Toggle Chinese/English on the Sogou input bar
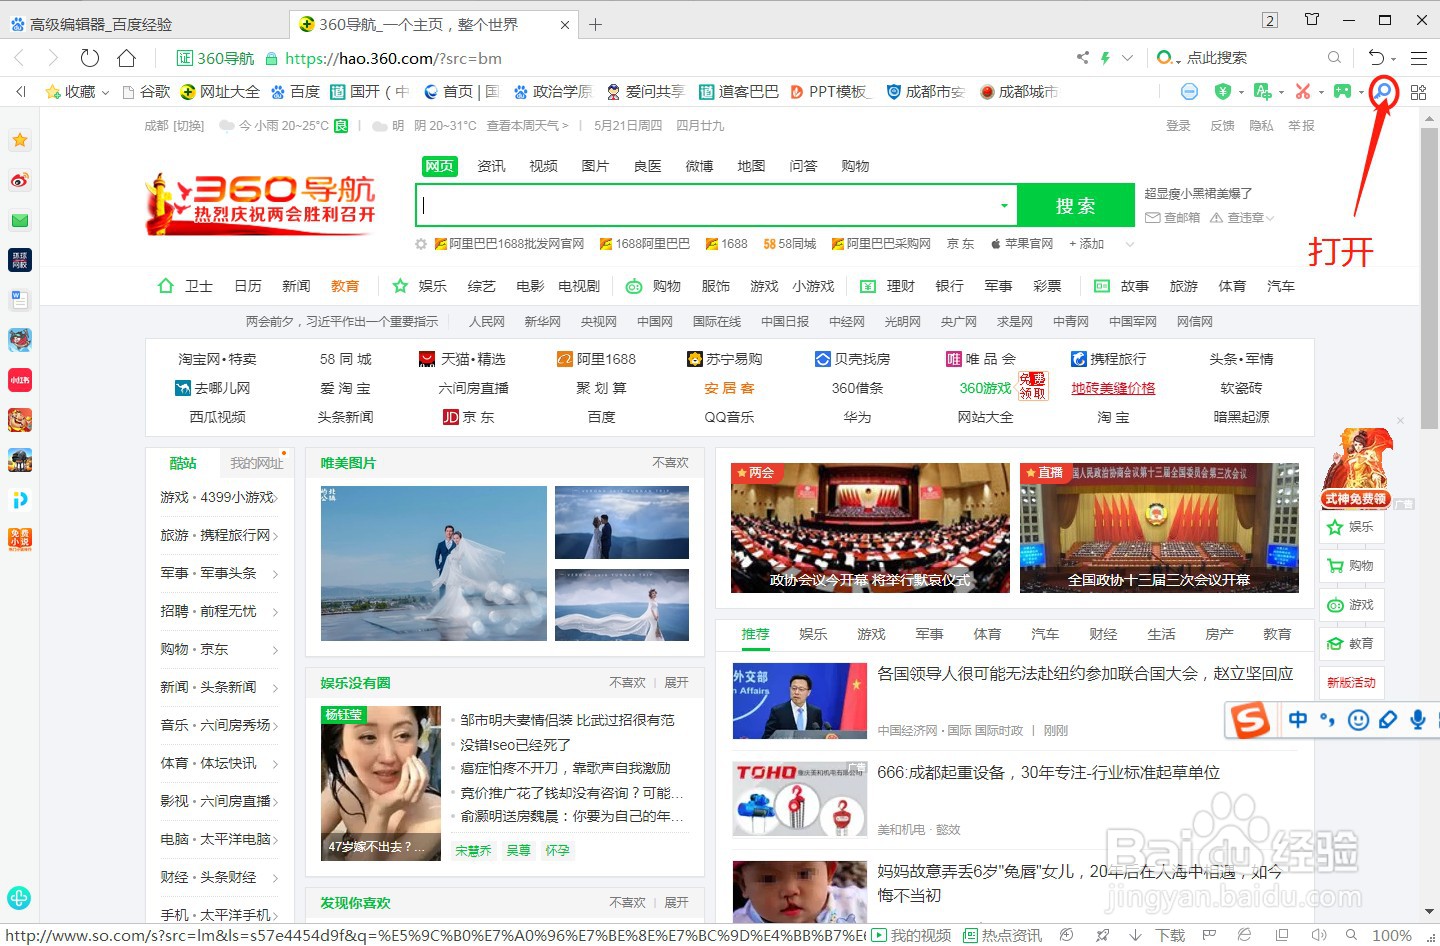1440x946 pixels. [x=1297, y=719]
